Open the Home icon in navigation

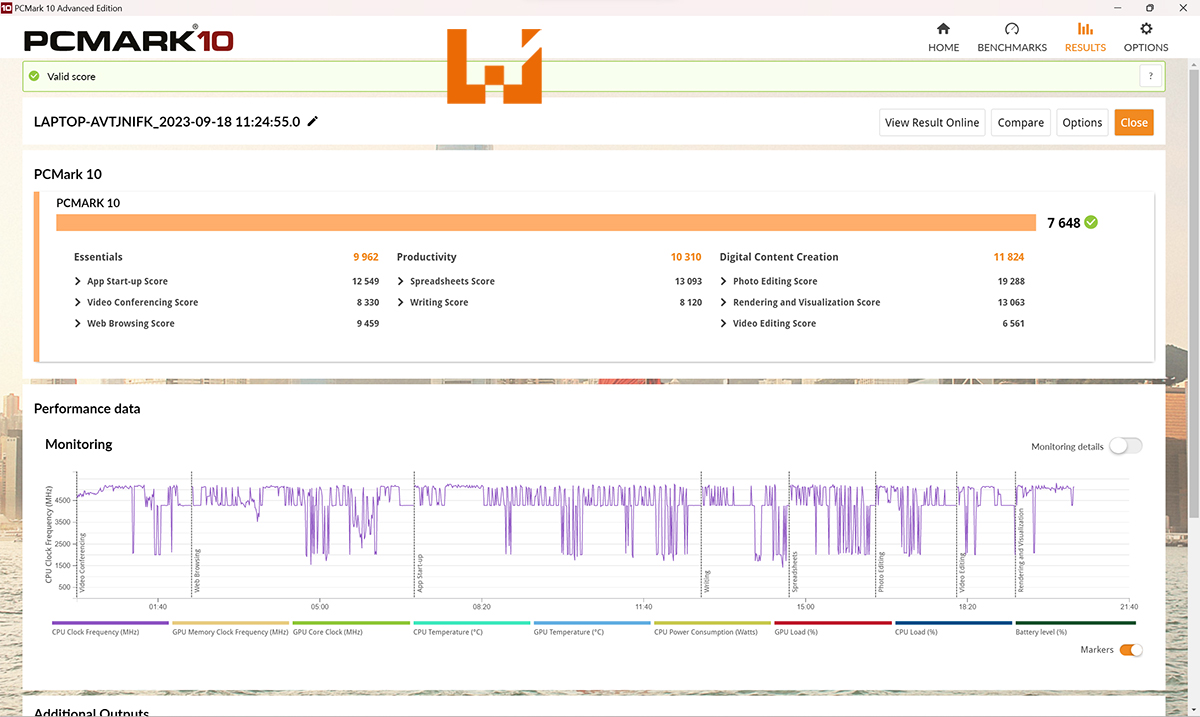tap(943, 29)
